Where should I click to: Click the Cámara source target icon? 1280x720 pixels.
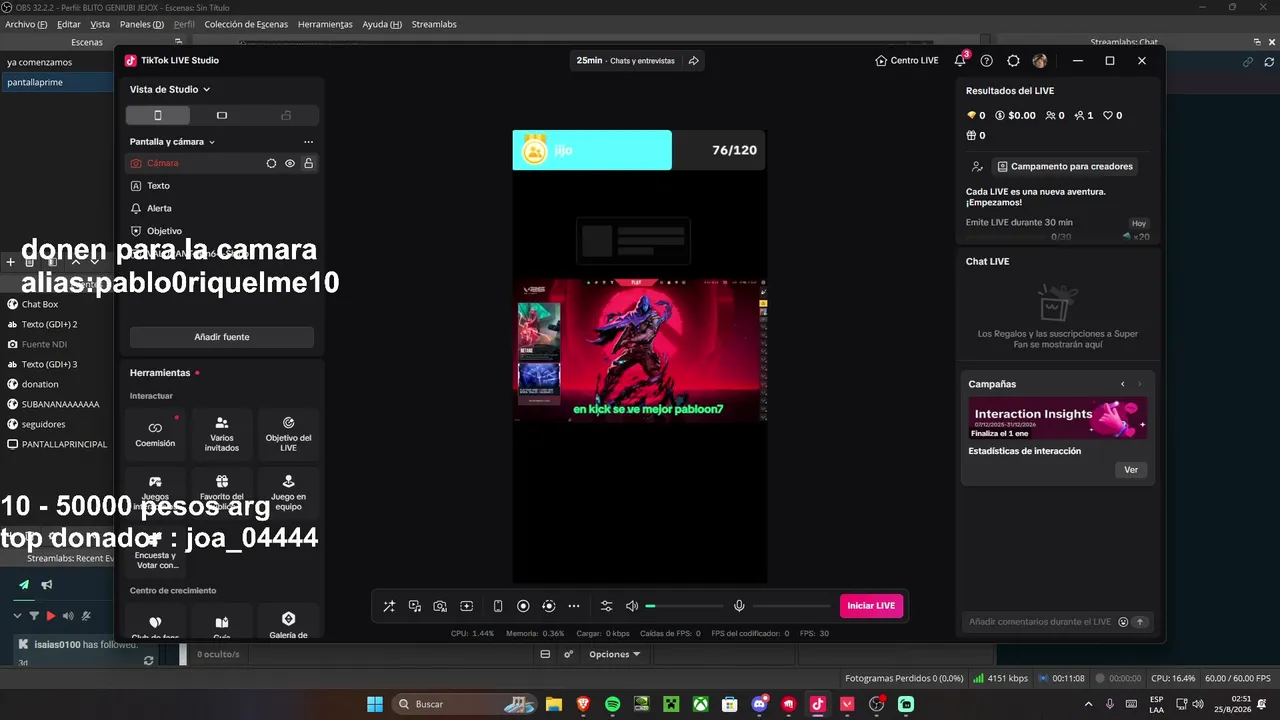click(271, 163)
